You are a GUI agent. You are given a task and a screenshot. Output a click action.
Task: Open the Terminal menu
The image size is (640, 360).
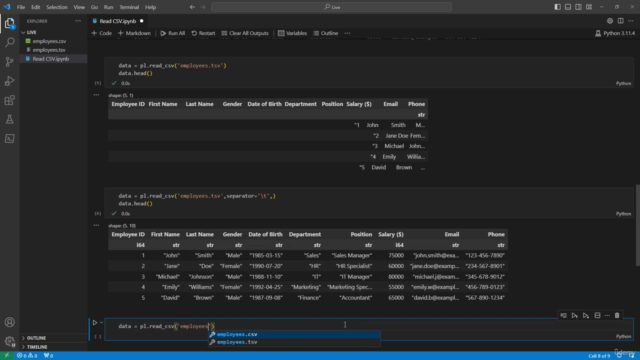click(x=129, y=7)
